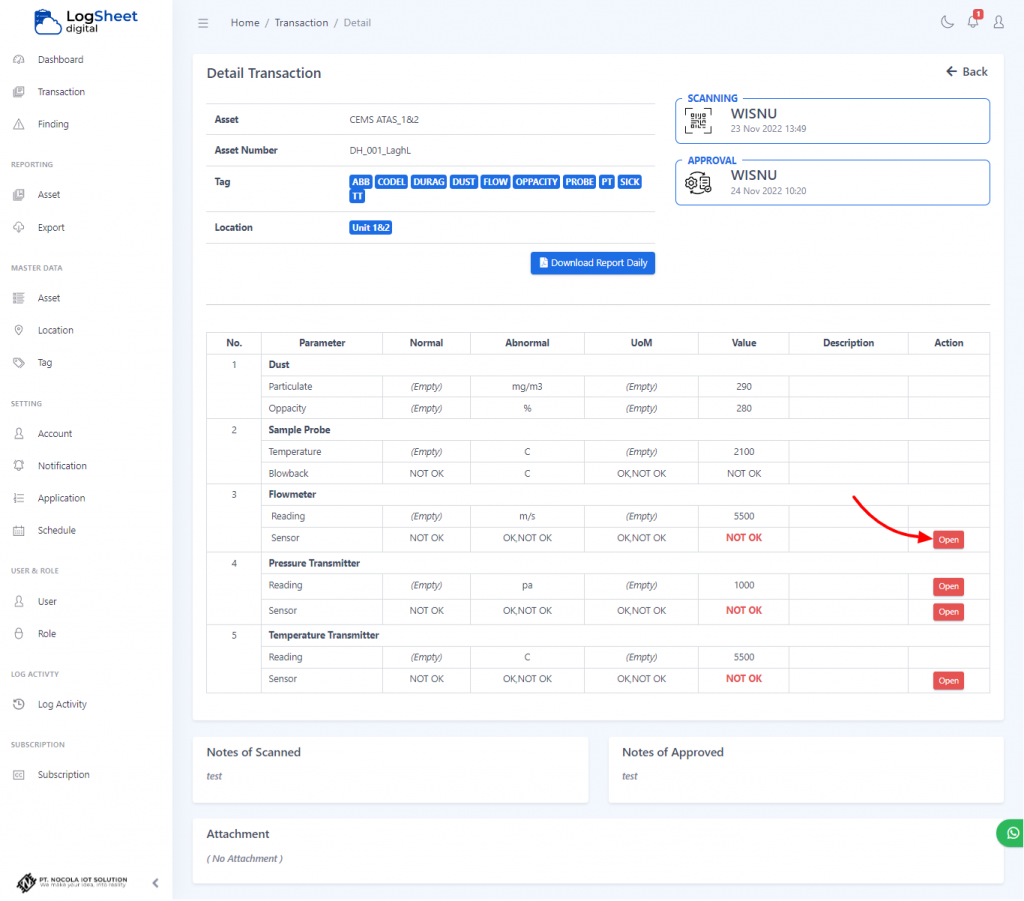Click the Log Activity clock icon
This screenshot has height=901, width=1024.
(19, 704)
